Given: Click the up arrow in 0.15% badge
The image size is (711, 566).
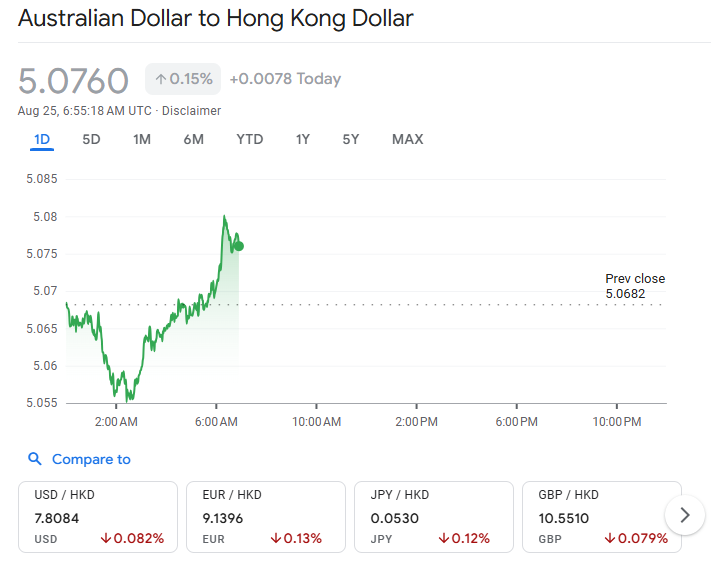Looking at the screenshot, I should [x=160, y=79].
